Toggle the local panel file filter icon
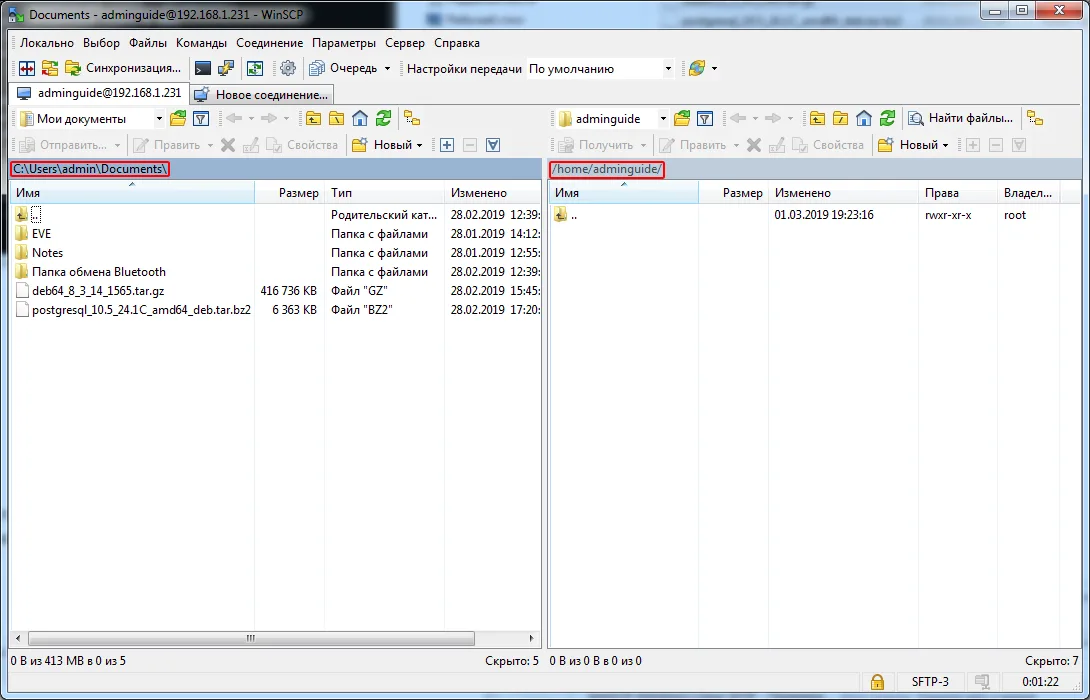 coord(201,118)
